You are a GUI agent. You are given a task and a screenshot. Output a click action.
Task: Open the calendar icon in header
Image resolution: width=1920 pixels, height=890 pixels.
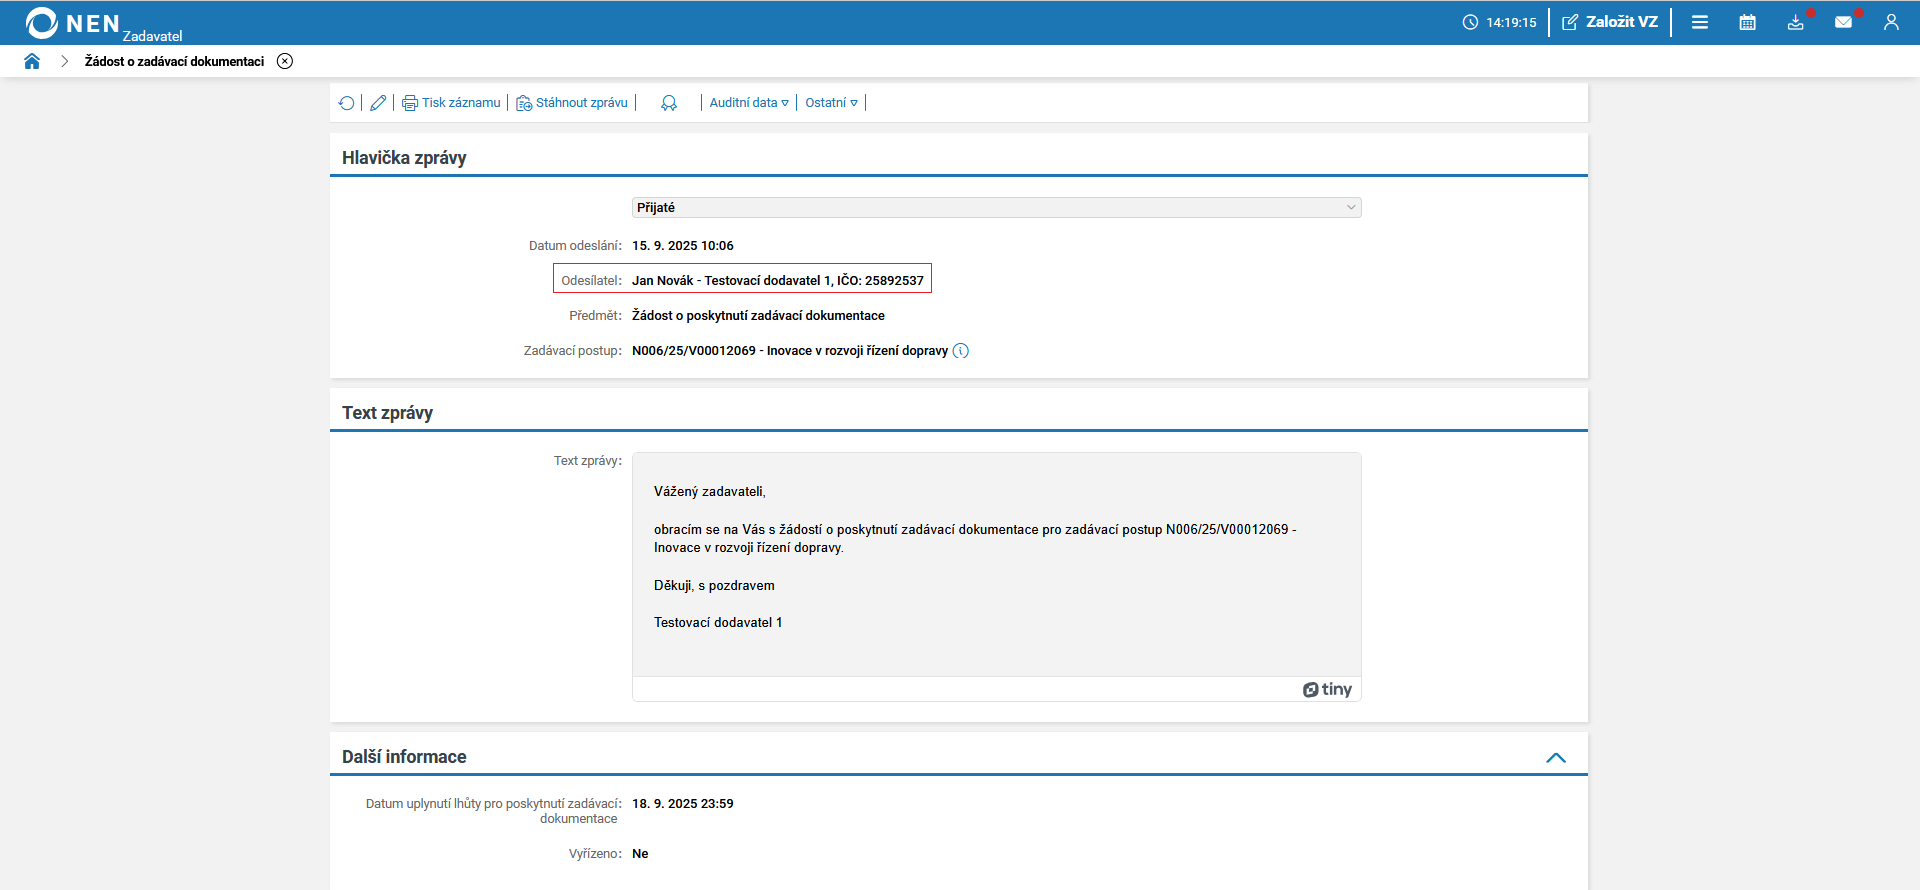click(1748, 22)
